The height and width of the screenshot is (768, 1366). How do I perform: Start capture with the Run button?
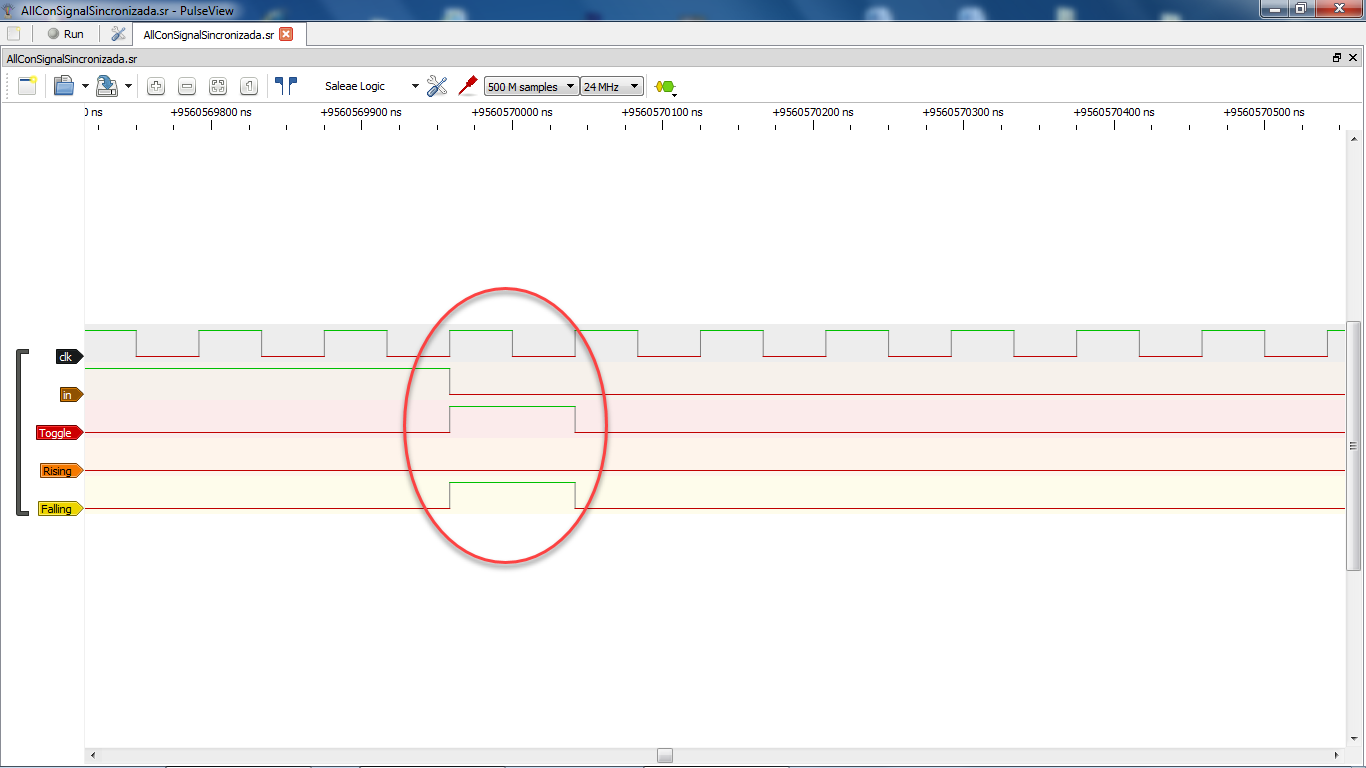tap(67, 34)
